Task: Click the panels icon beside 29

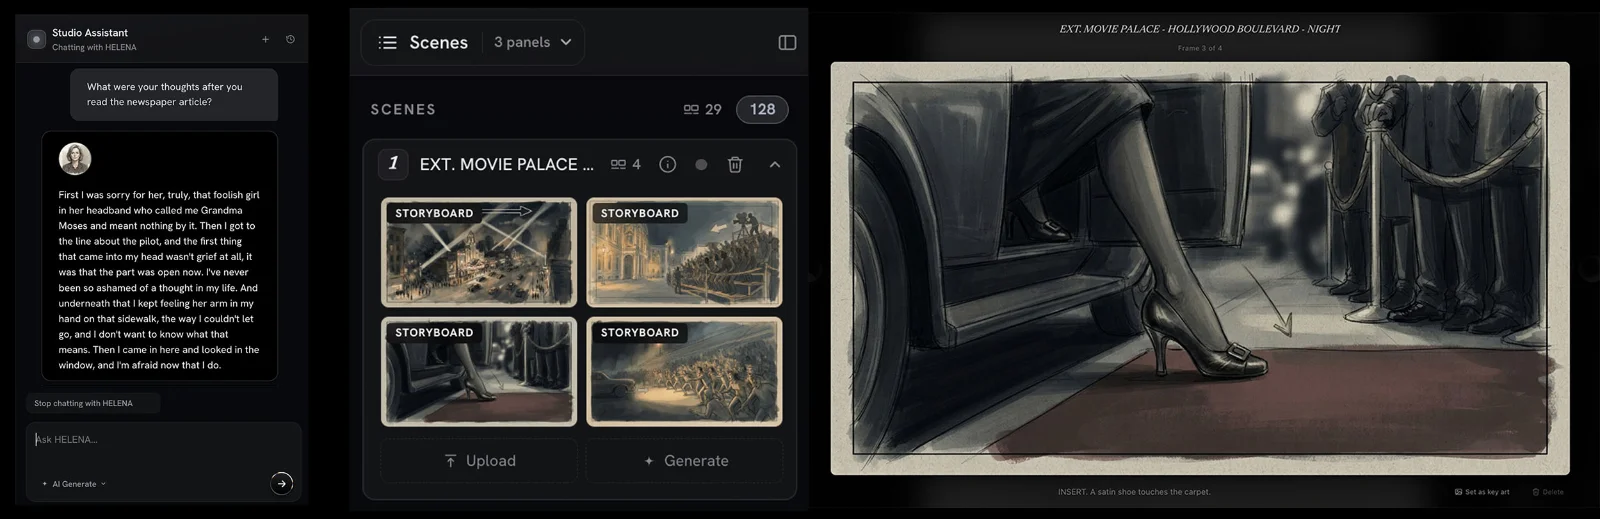Action: (x=691, y=109)
